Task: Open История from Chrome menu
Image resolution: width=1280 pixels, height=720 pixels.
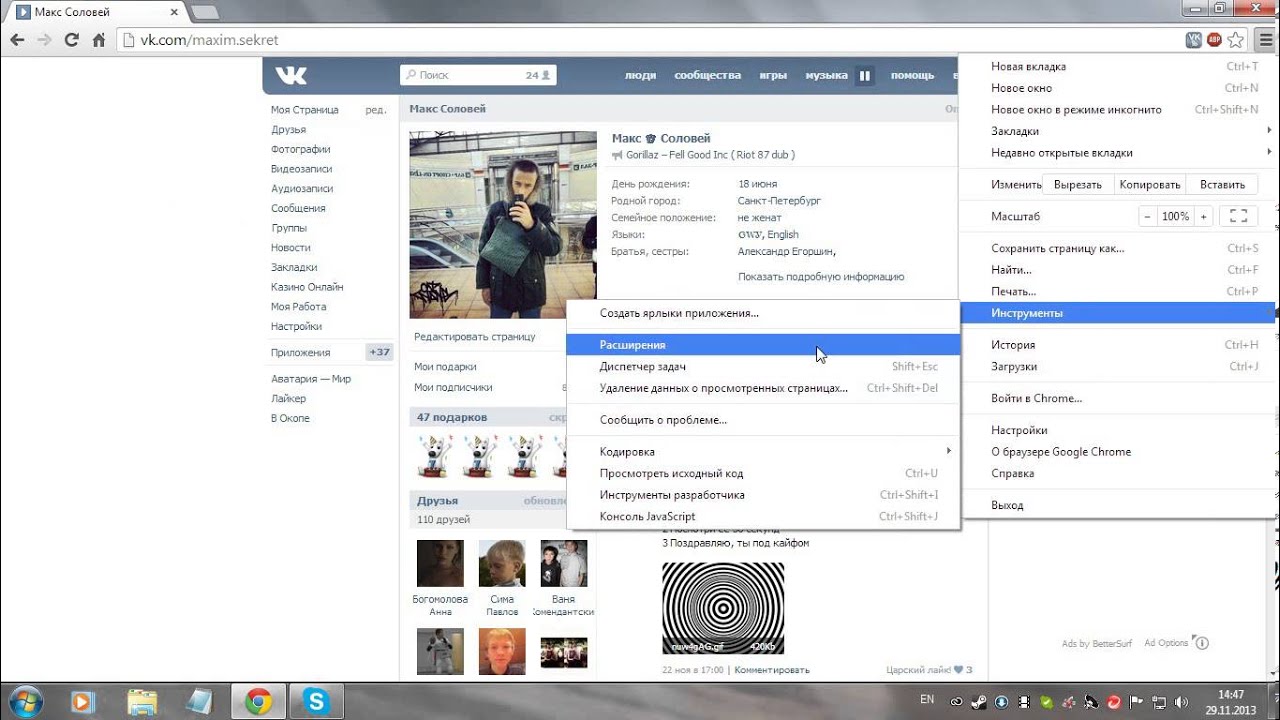Action: click(x=1118, y=345)
